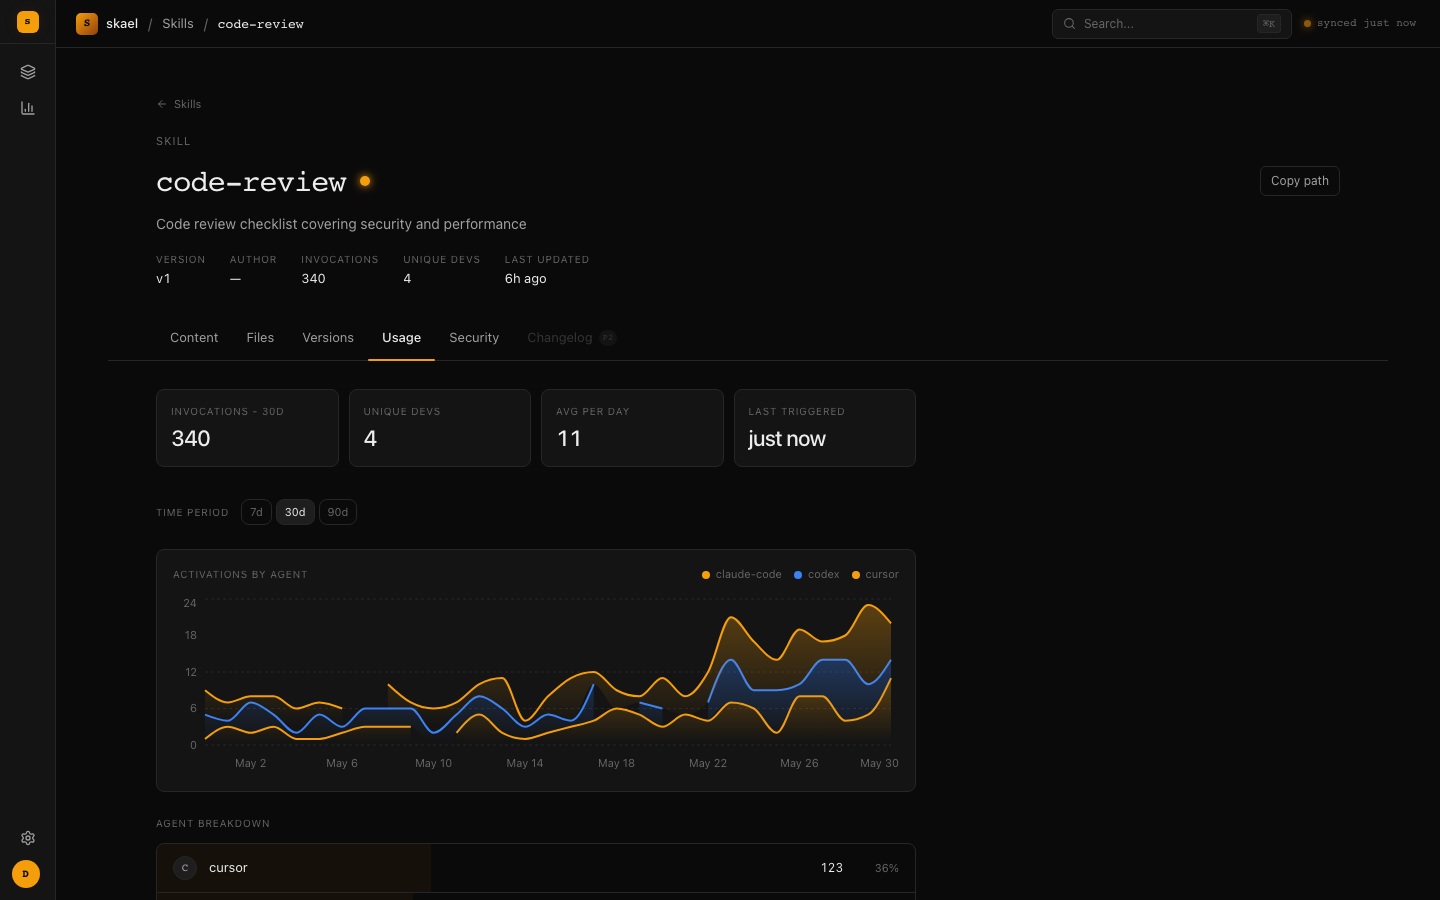Select the 30d time period
The width and height of the screenshot is (1440, 900).
295,512
